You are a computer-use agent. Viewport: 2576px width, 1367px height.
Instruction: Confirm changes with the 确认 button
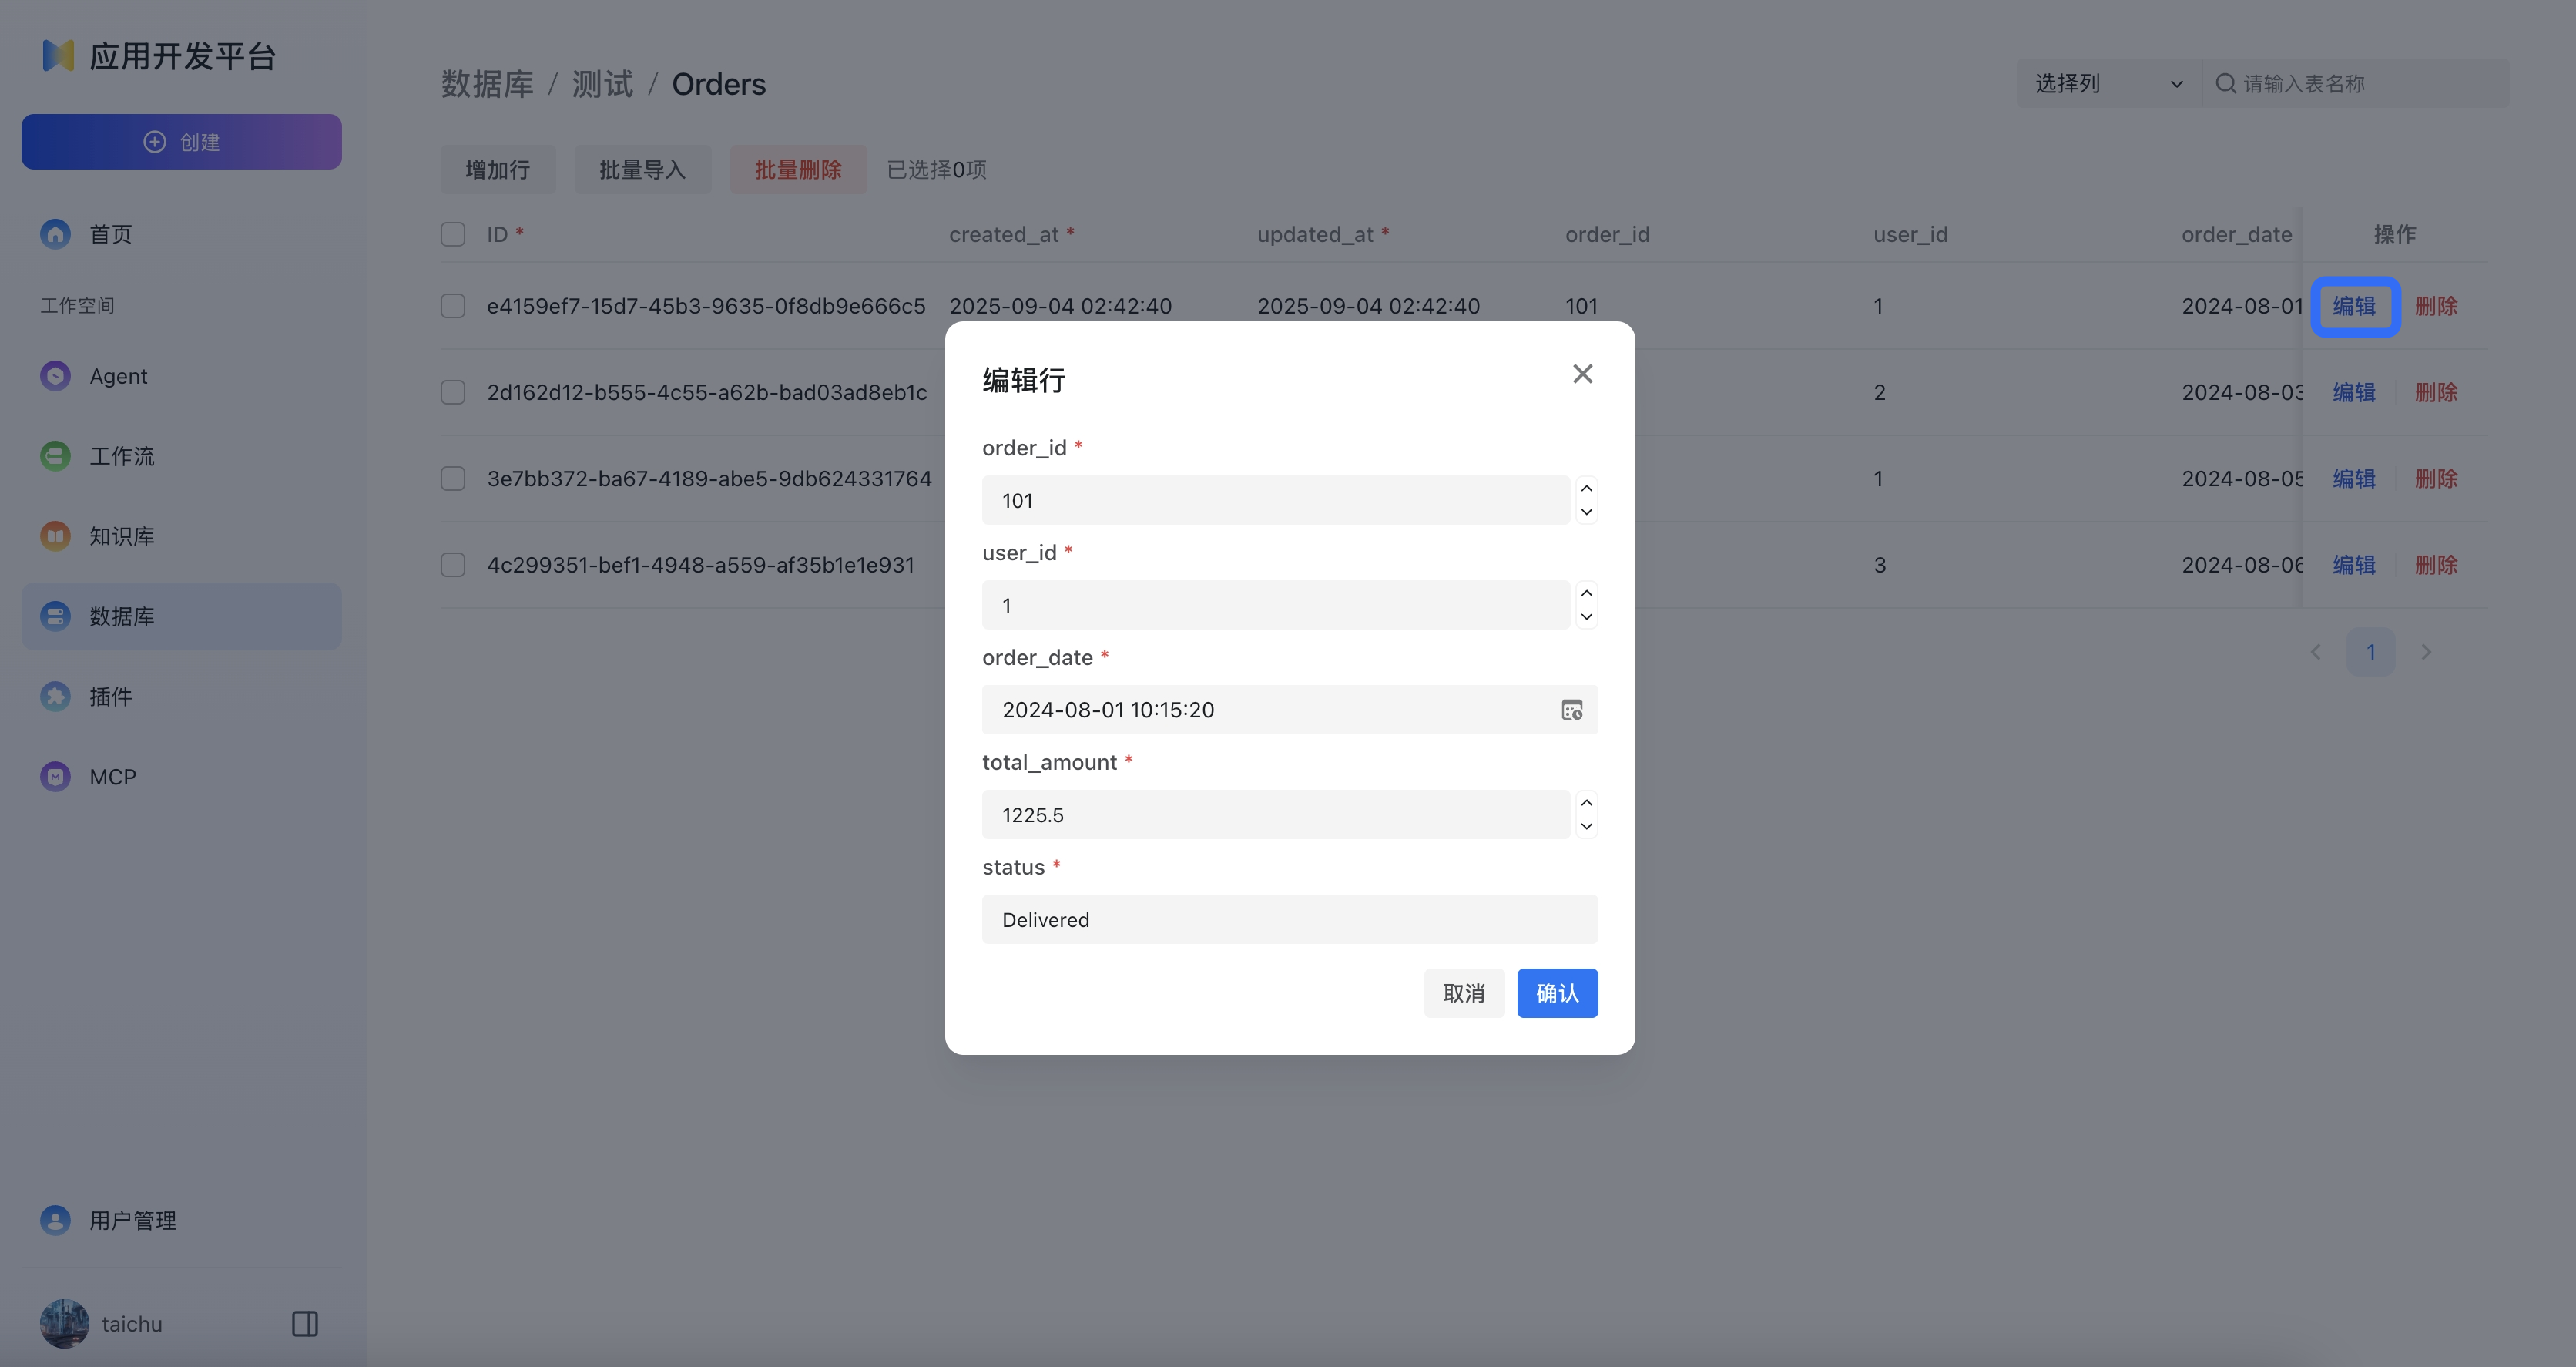point(1556,993)
